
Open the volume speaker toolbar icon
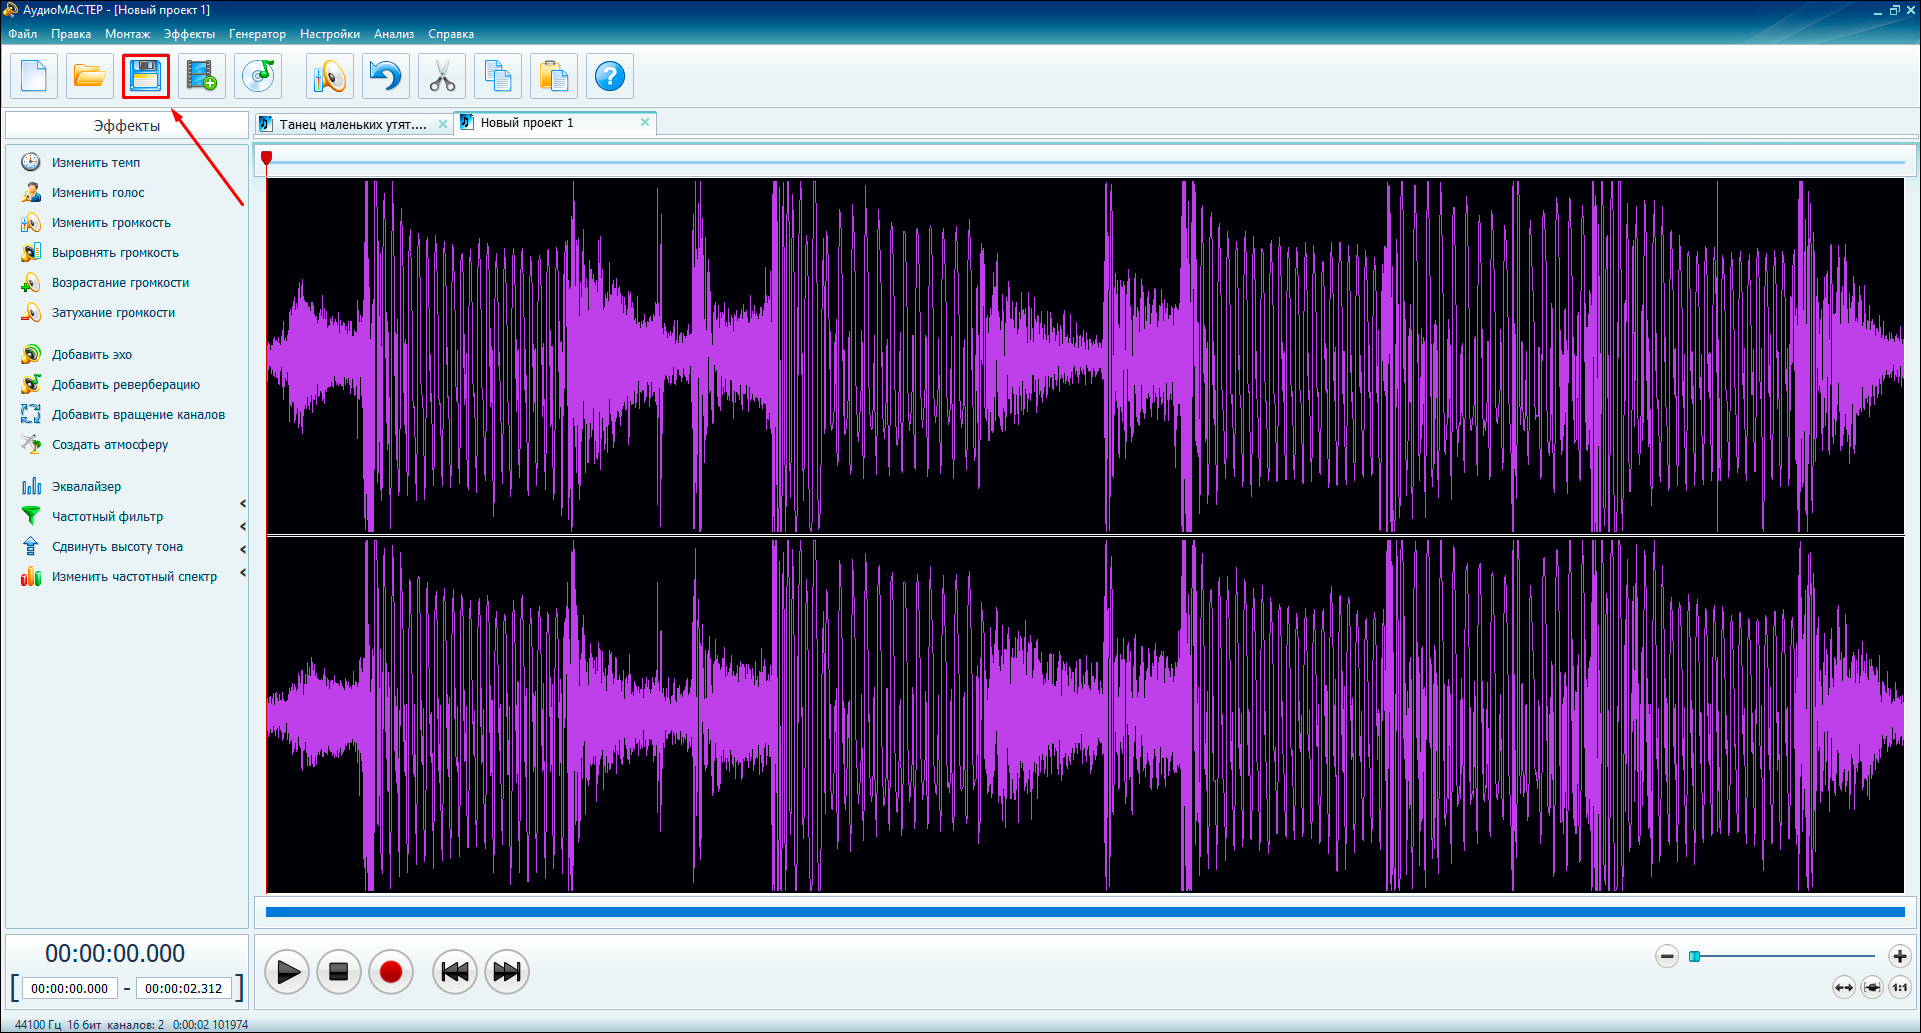click(330, 76)
